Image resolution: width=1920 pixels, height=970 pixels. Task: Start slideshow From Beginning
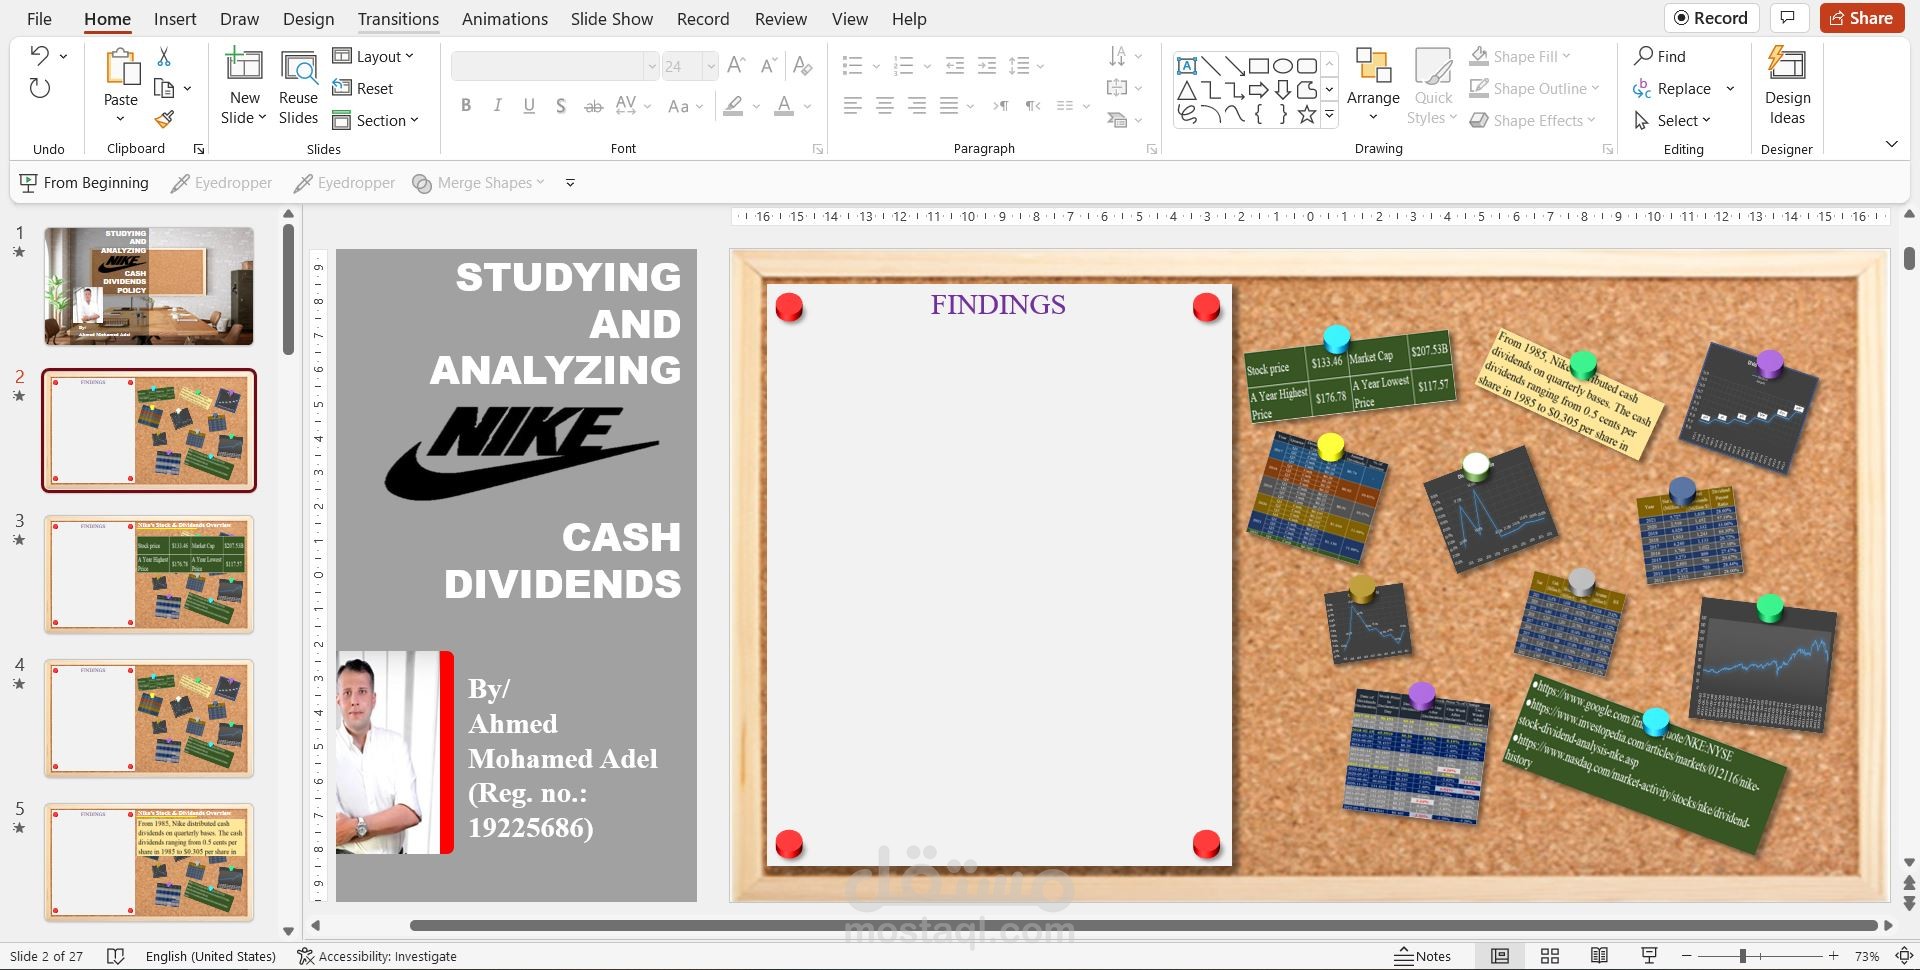pos(84,183)
